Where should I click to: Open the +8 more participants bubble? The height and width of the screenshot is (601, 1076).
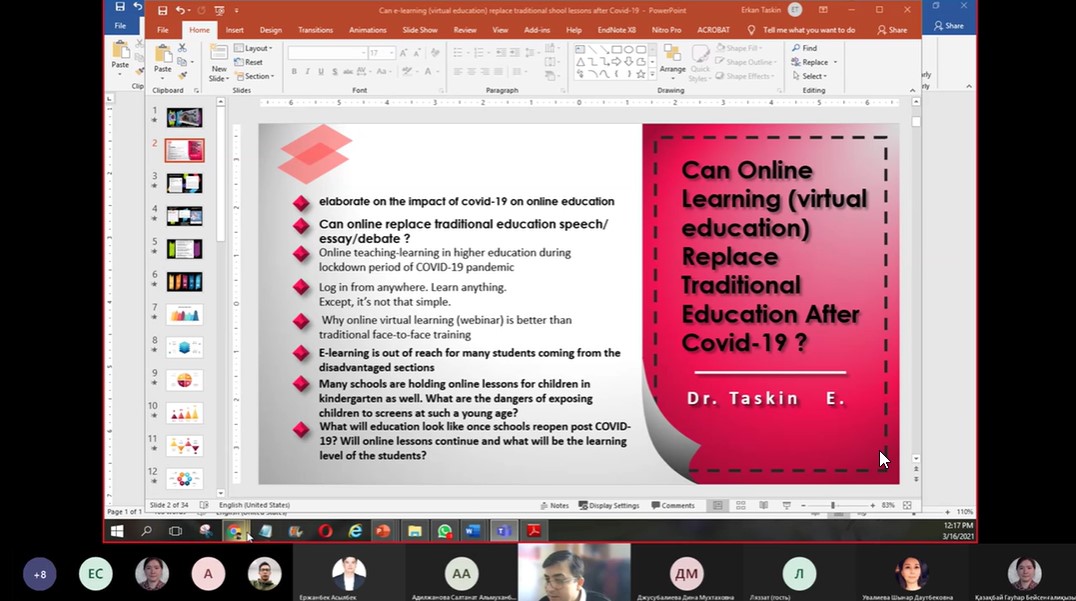(x=40, y=574)
